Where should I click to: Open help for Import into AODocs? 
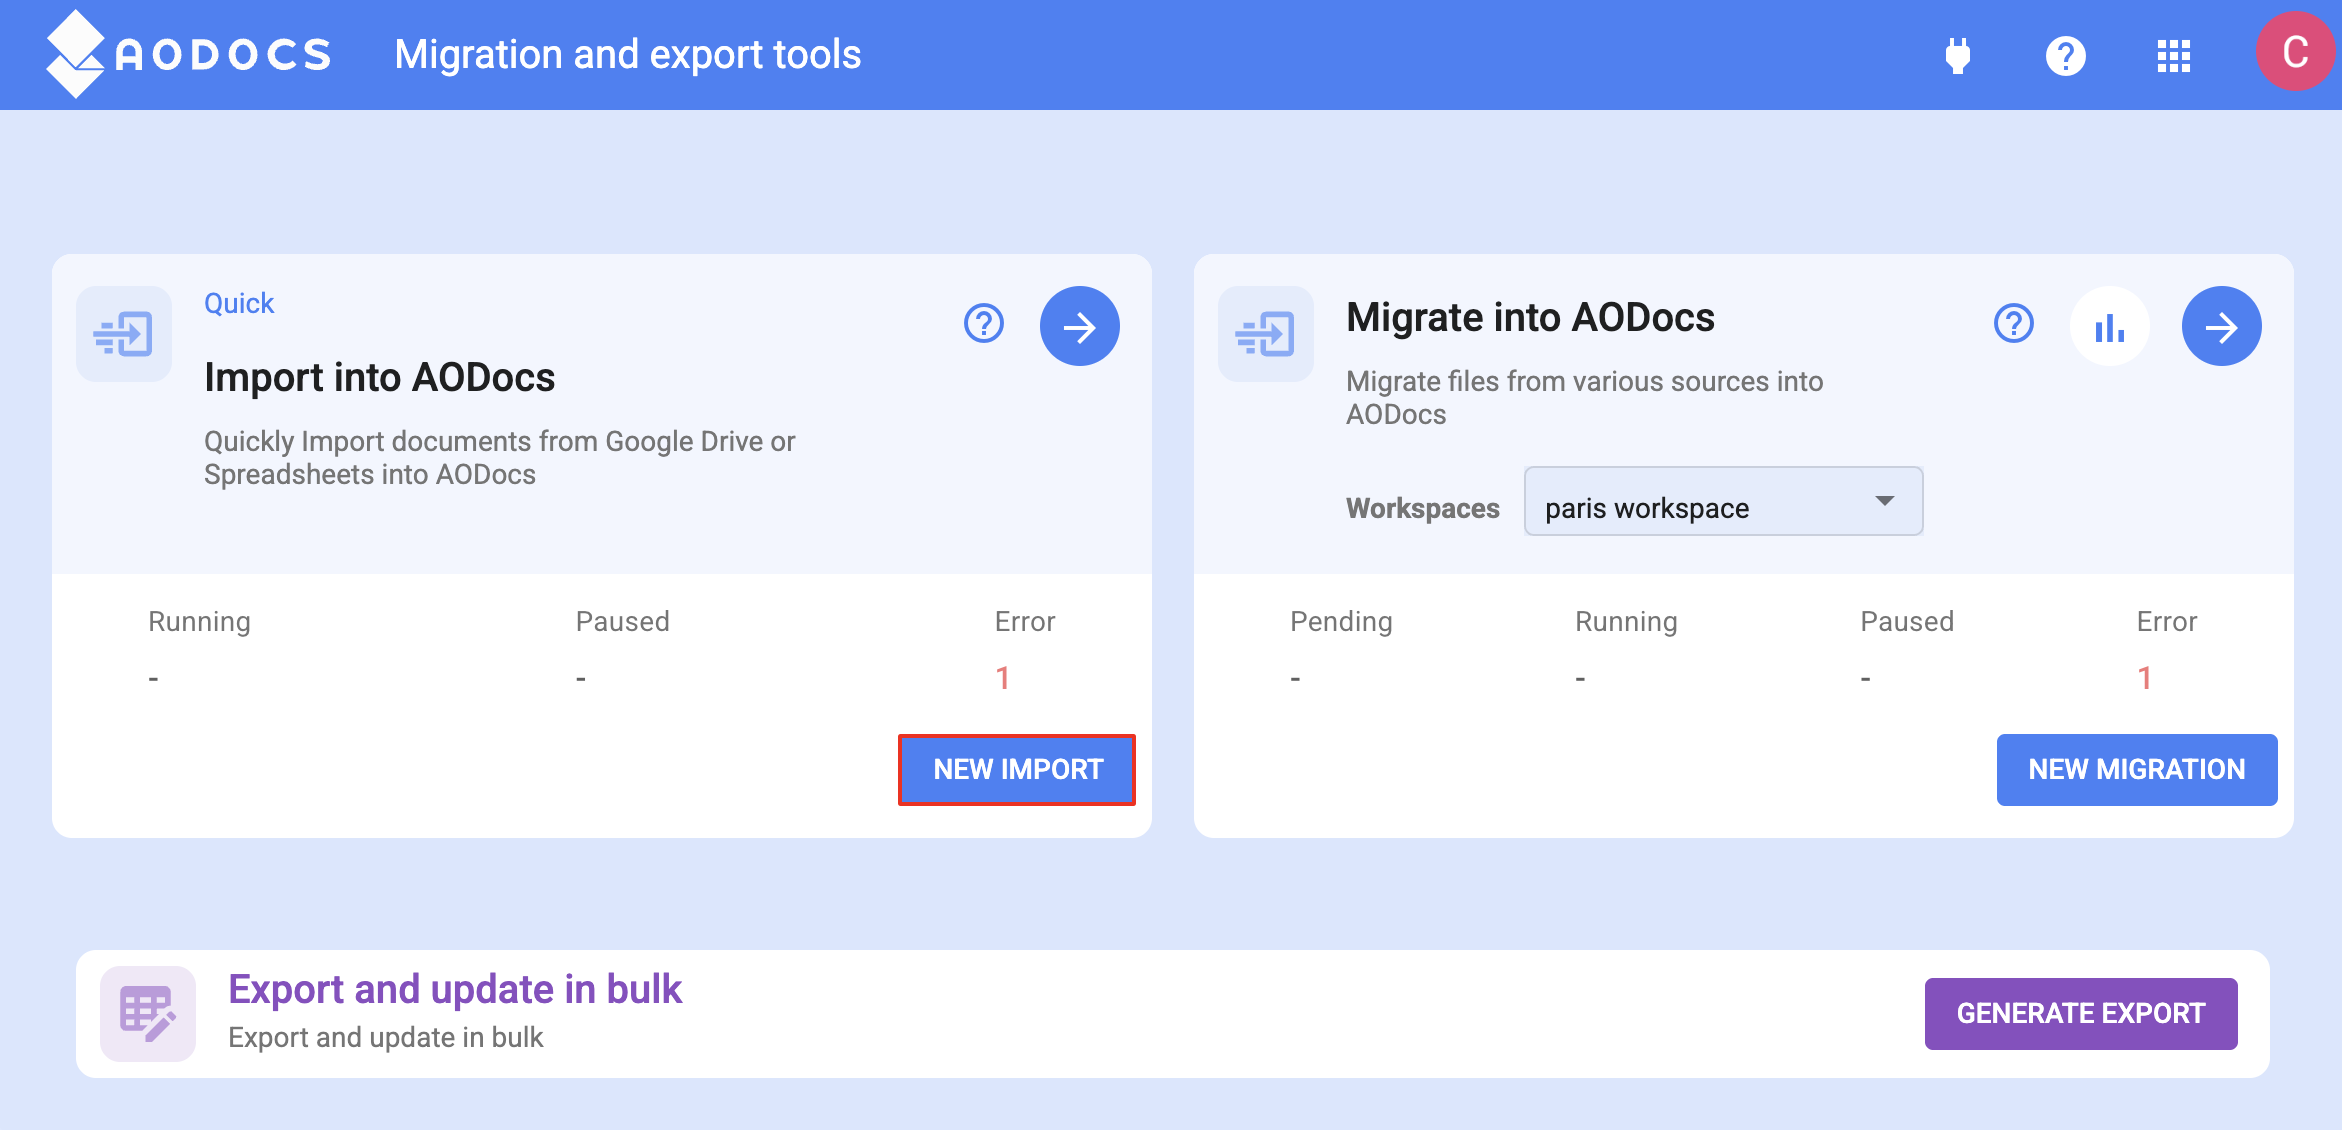click(x=984, y=324)
